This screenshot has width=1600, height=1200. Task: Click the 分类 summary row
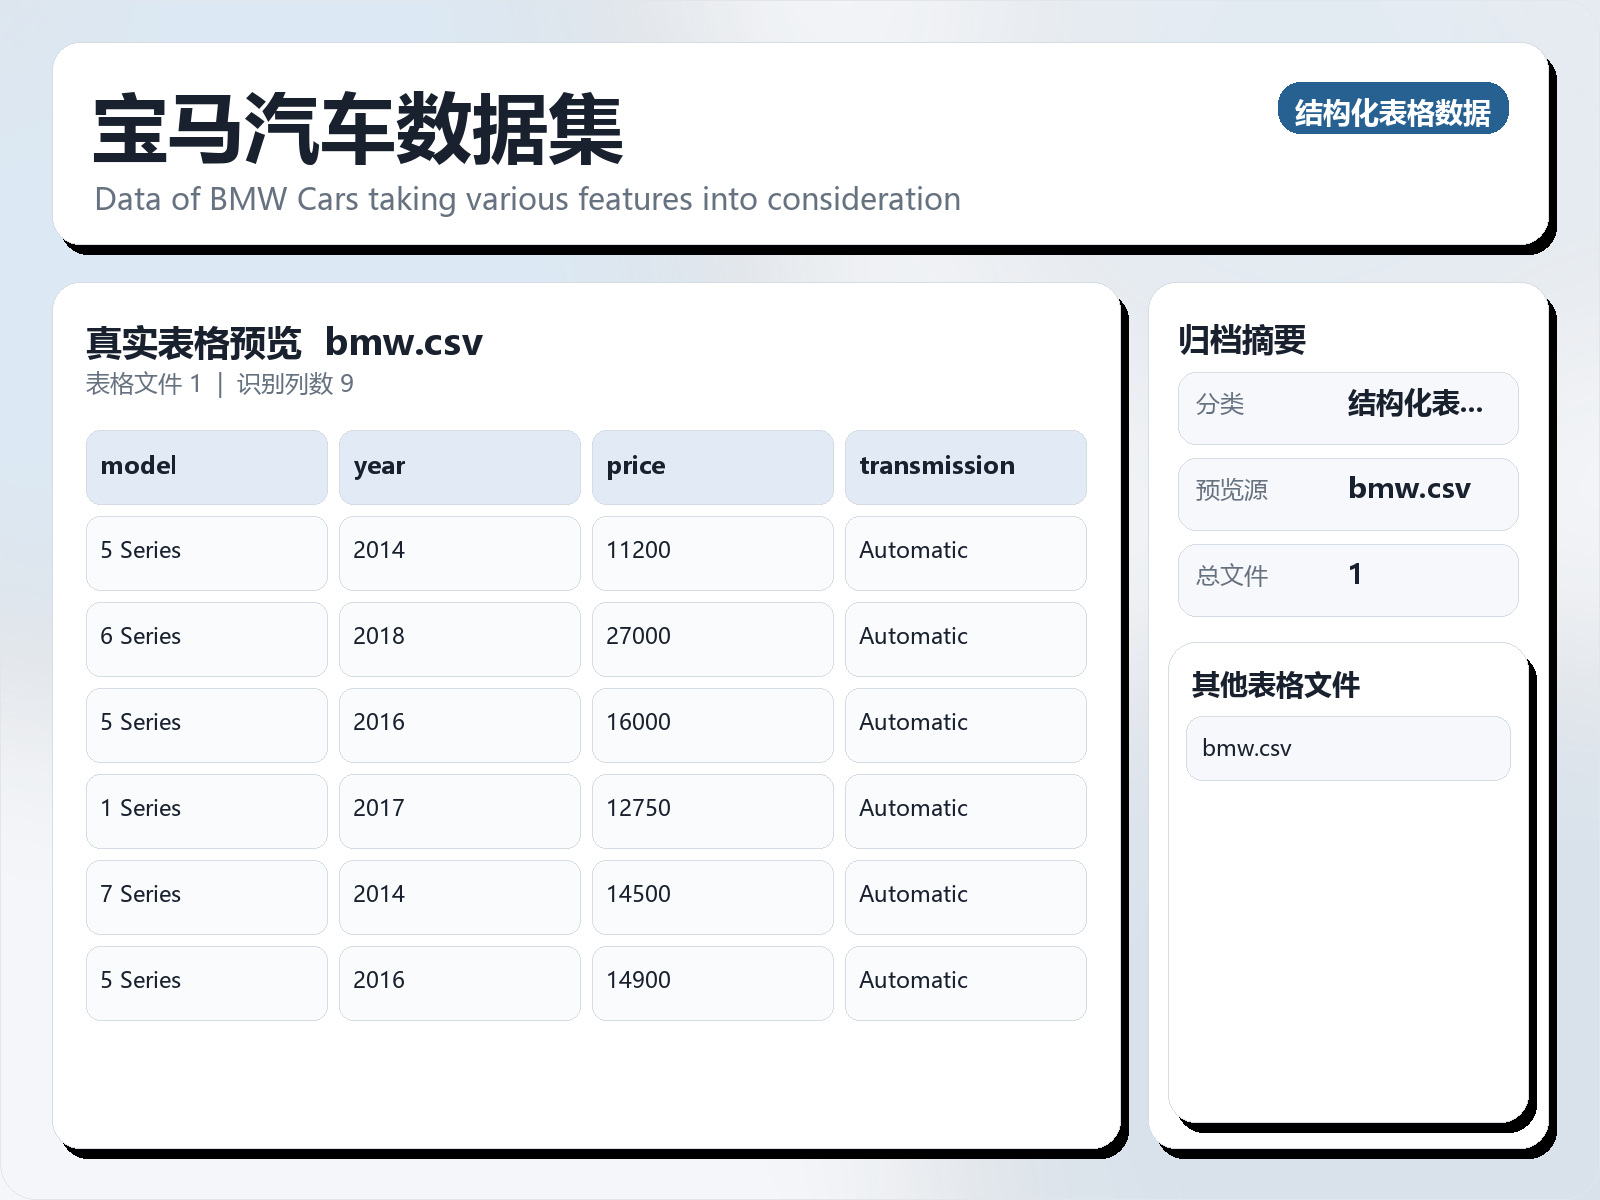(x=1348, y=407)
